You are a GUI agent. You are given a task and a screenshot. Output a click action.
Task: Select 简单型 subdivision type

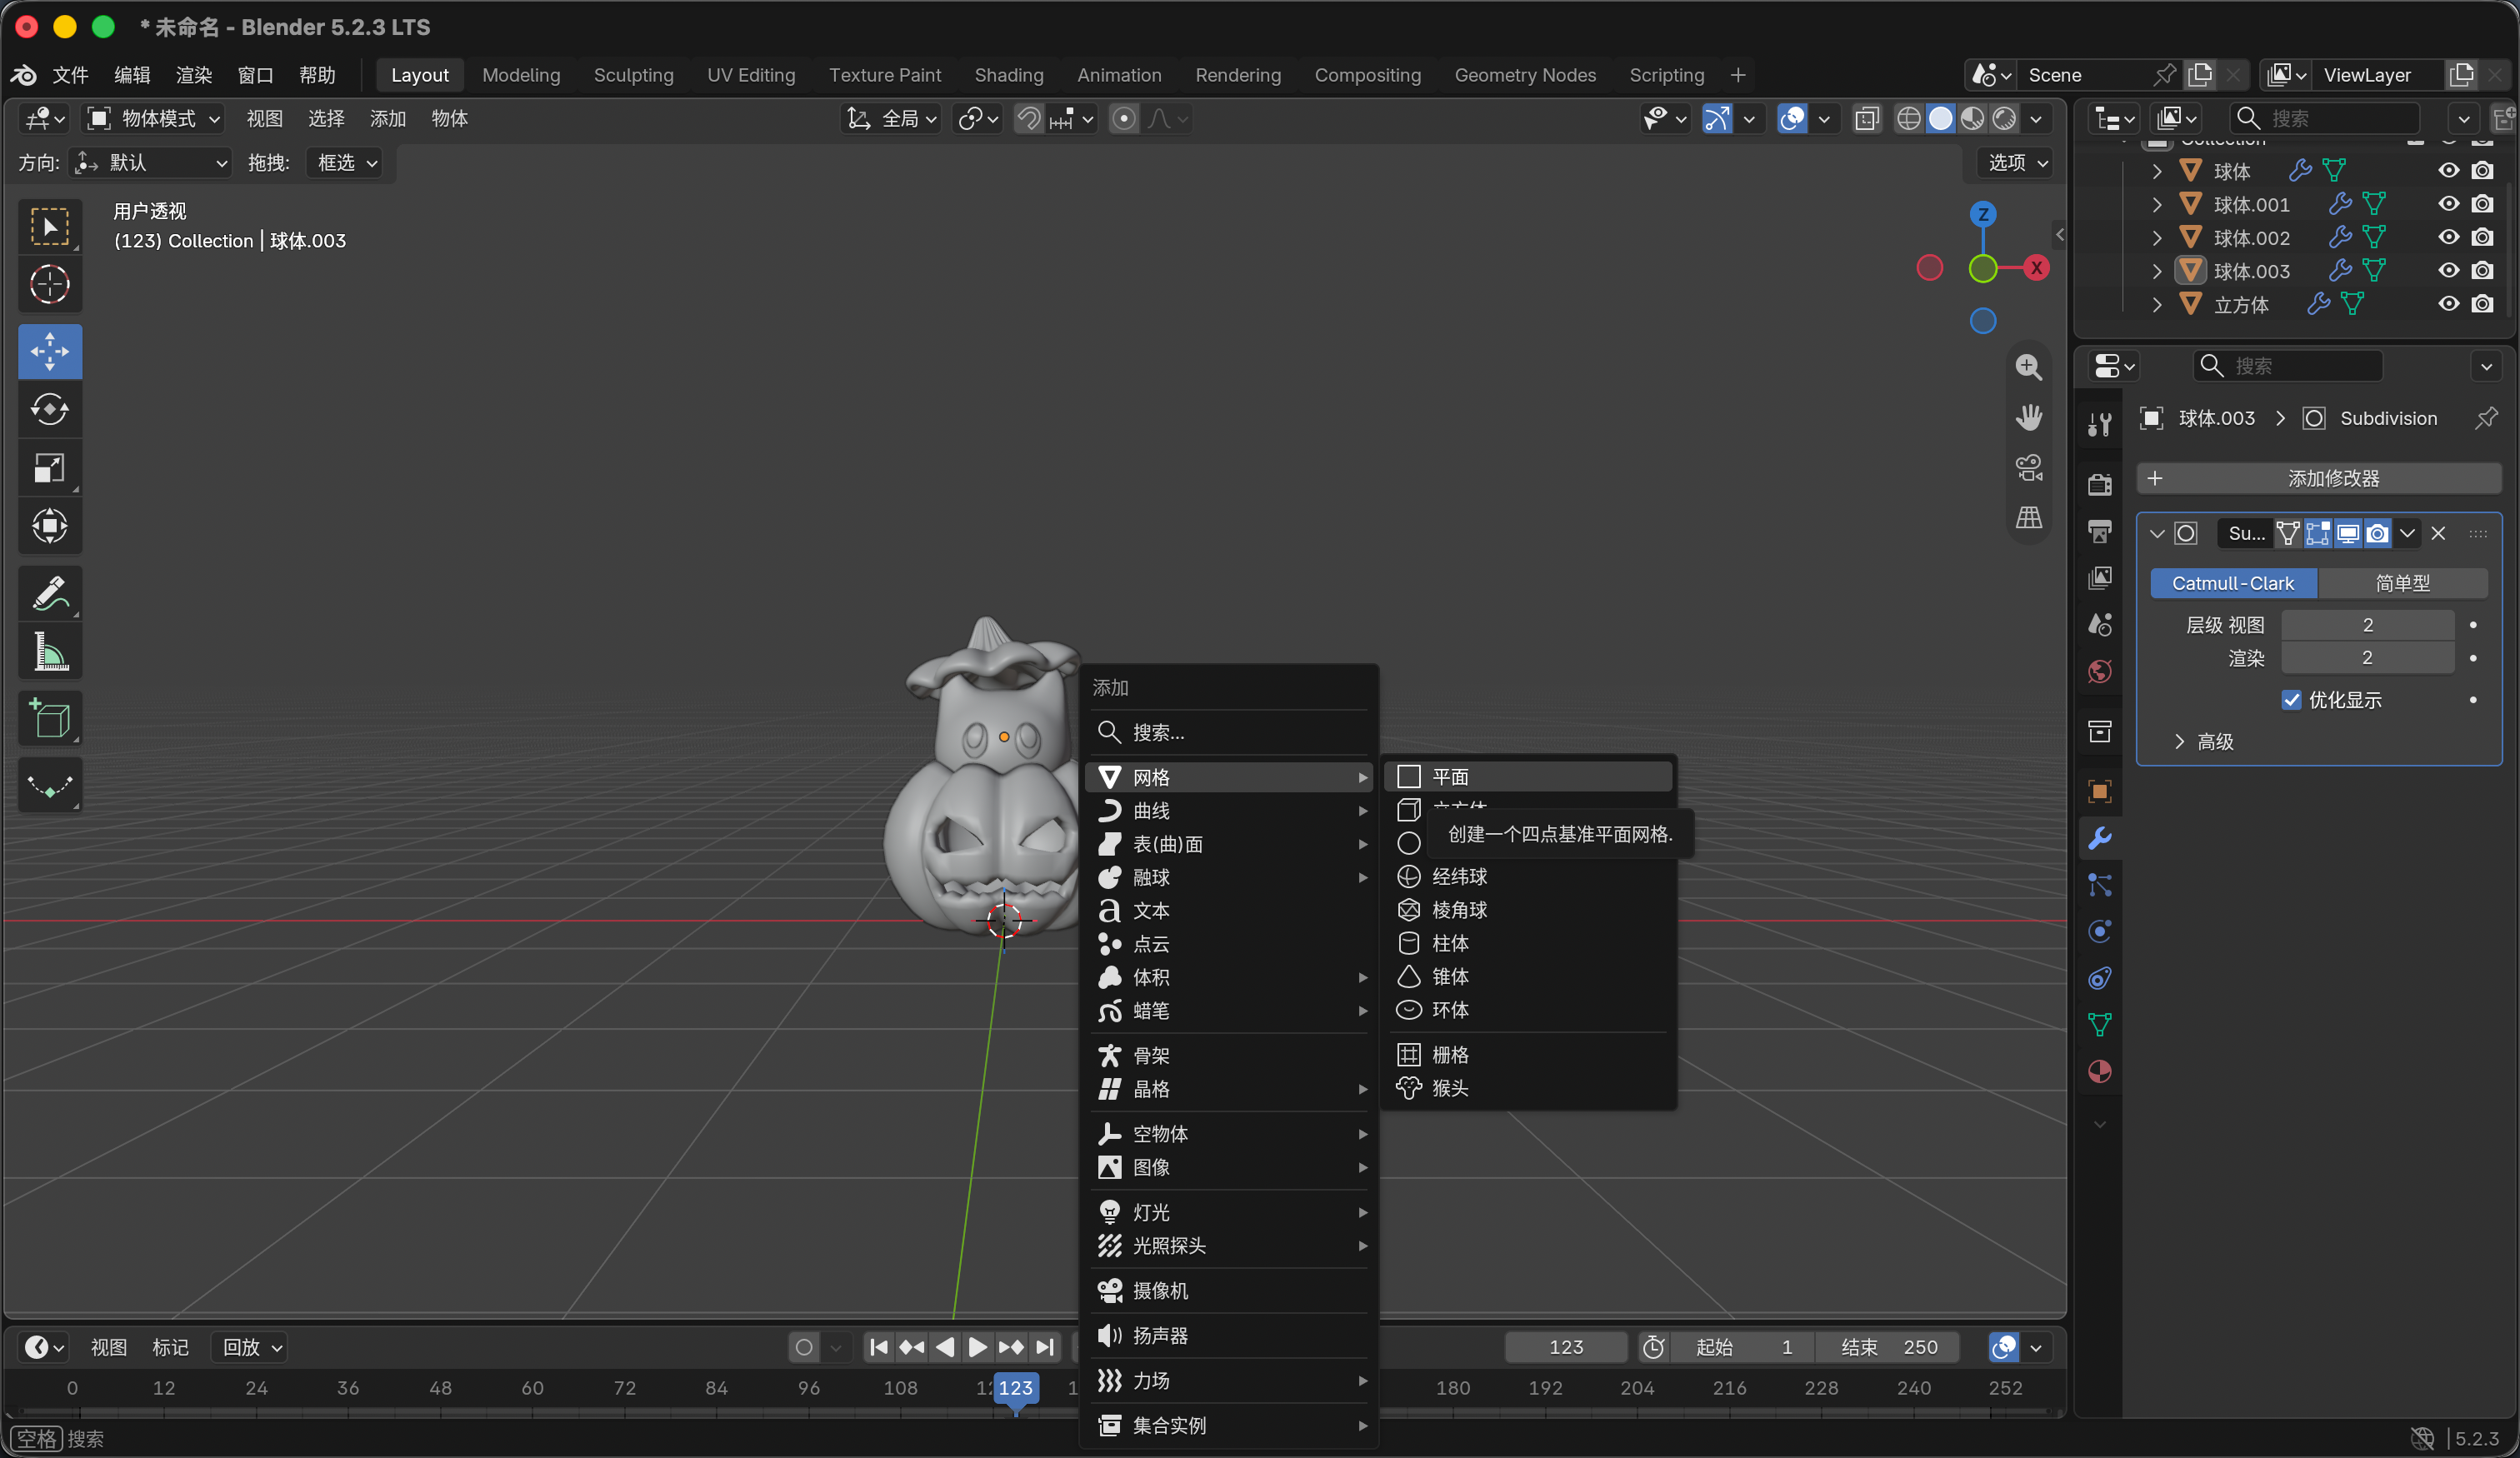[x=2402, y=583]
